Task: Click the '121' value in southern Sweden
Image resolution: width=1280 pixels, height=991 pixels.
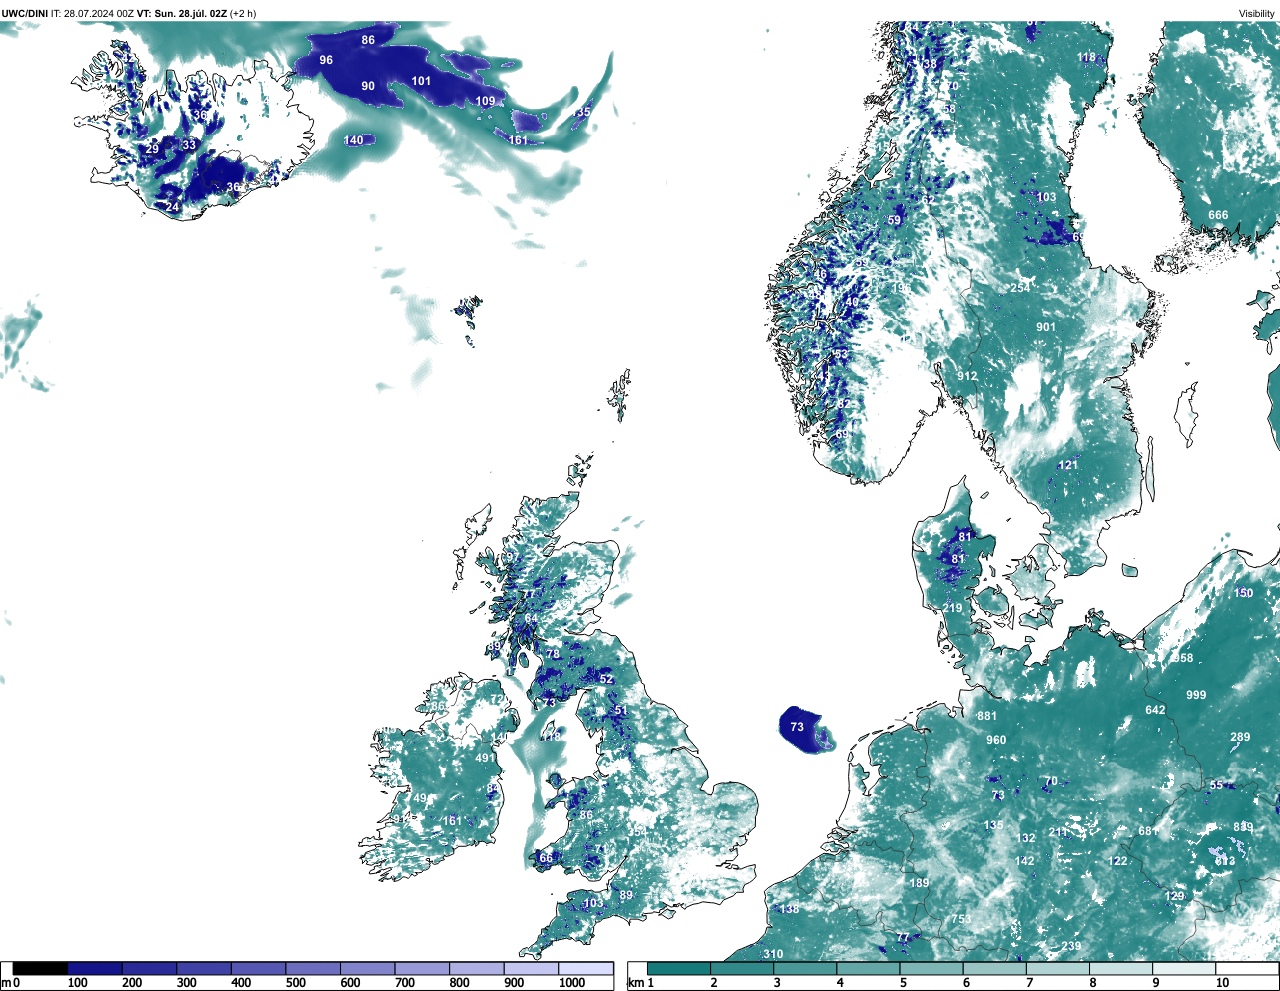Action: point(1069,465)
